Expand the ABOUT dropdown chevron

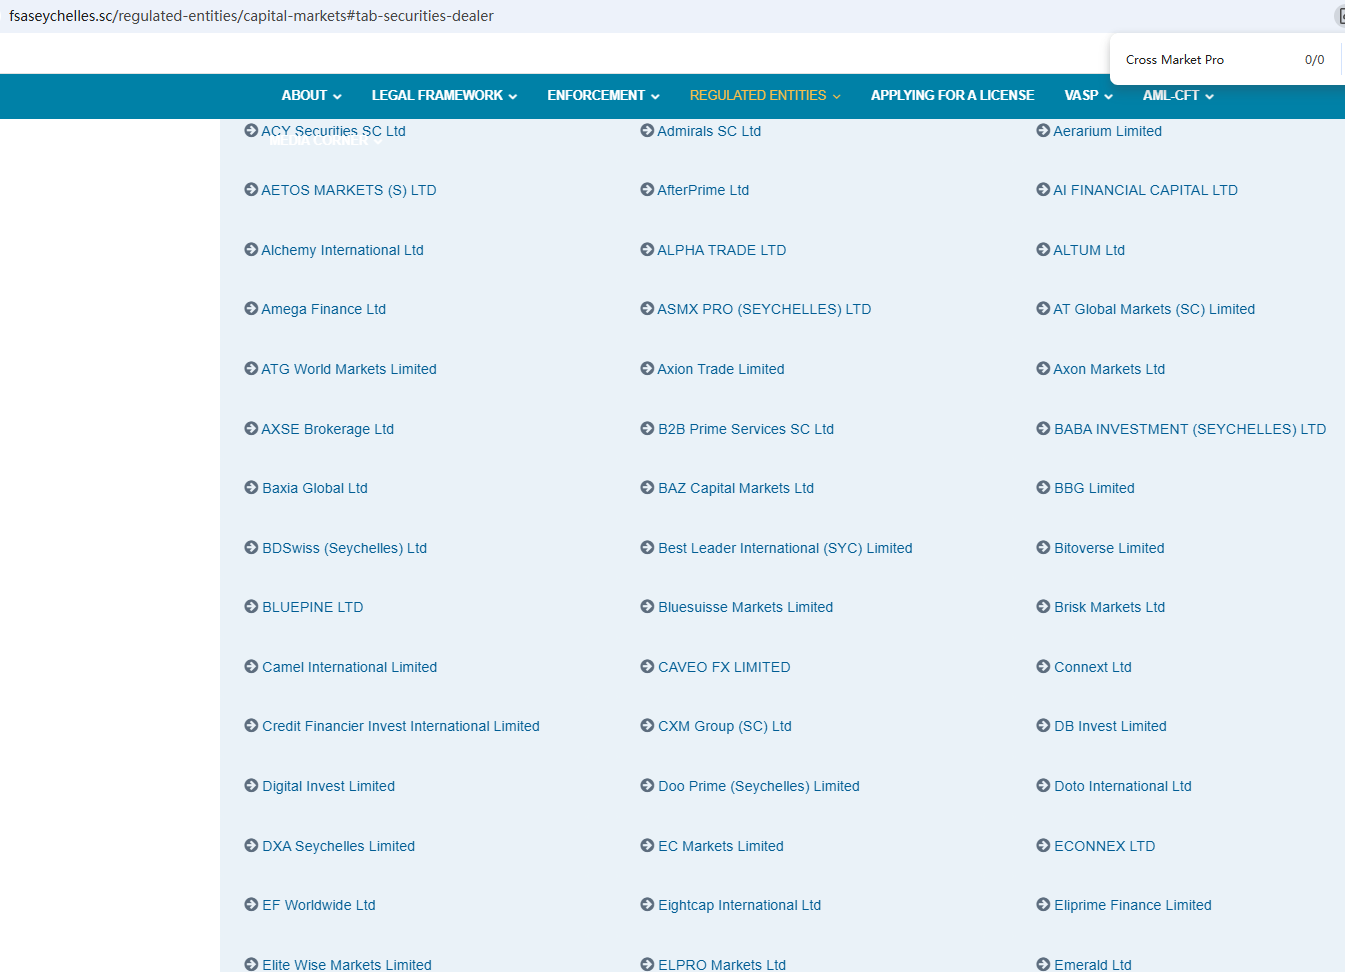point(337,97)
